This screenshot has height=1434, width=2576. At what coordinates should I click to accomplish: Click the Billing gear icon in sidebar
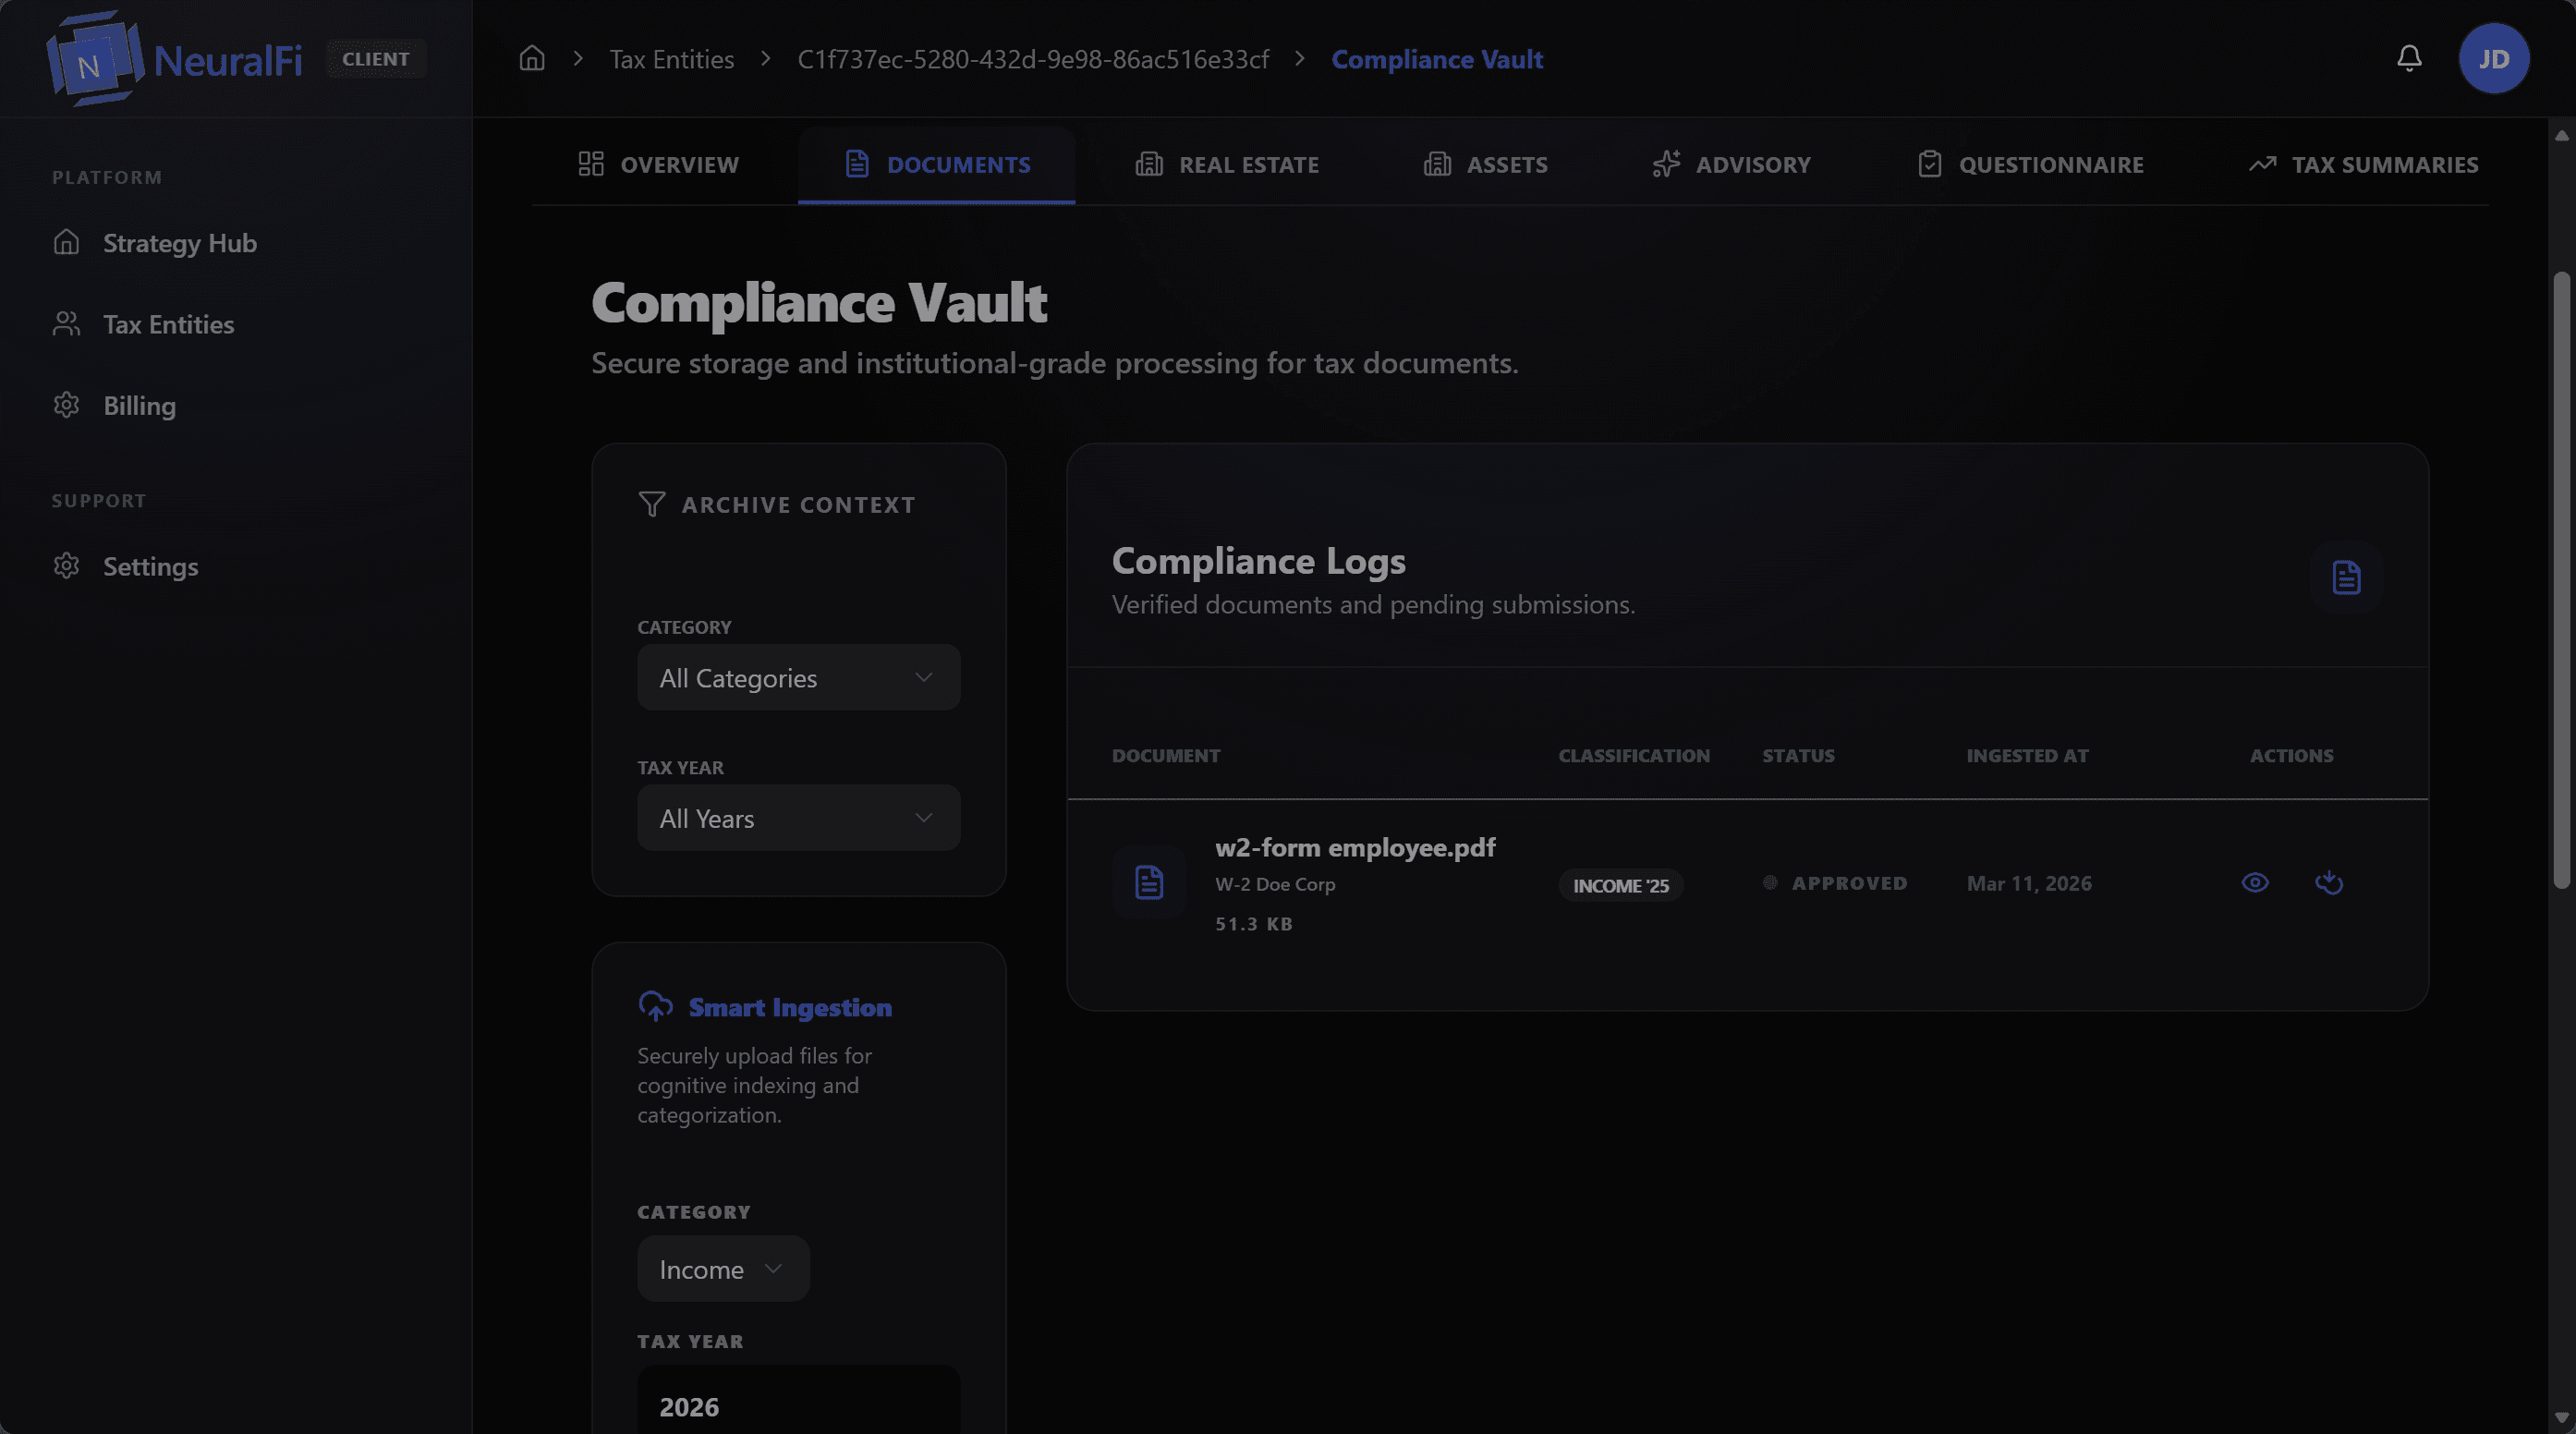[66, 405]
